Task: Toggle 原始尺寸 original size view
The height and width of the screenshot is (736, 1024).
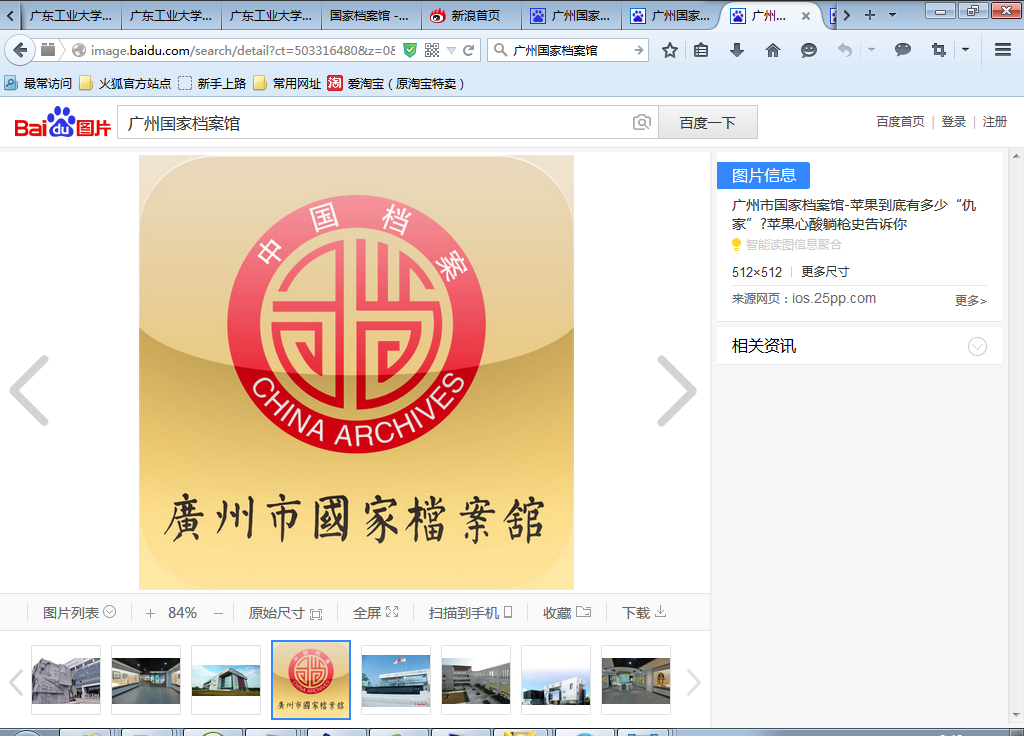Action: click(285, 613)
